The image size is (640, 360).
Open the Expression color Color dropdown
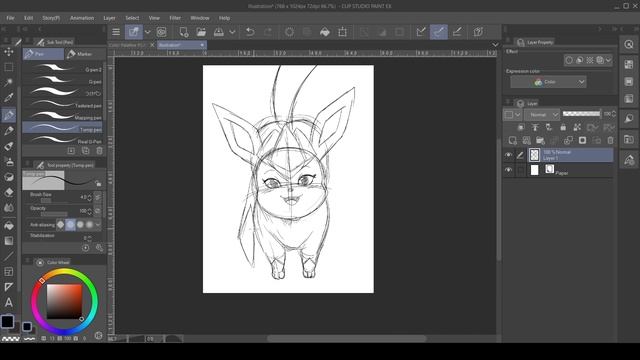[x=548, y=82]
